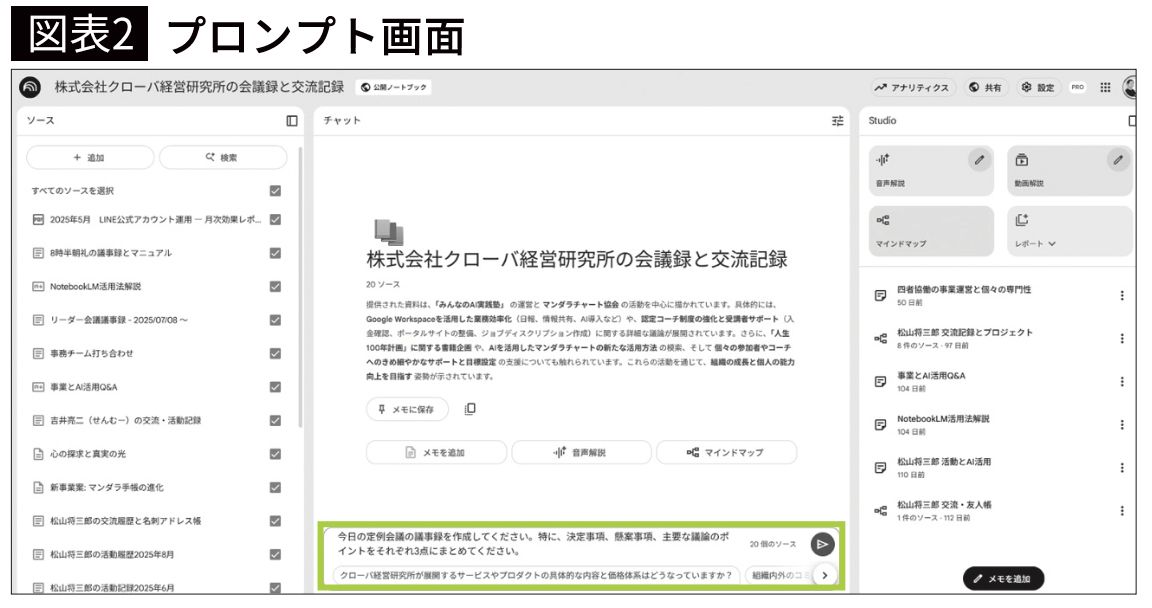Click the 追加 button to add source
This screenshot has height=608, width=1152.
click(90, 157)
